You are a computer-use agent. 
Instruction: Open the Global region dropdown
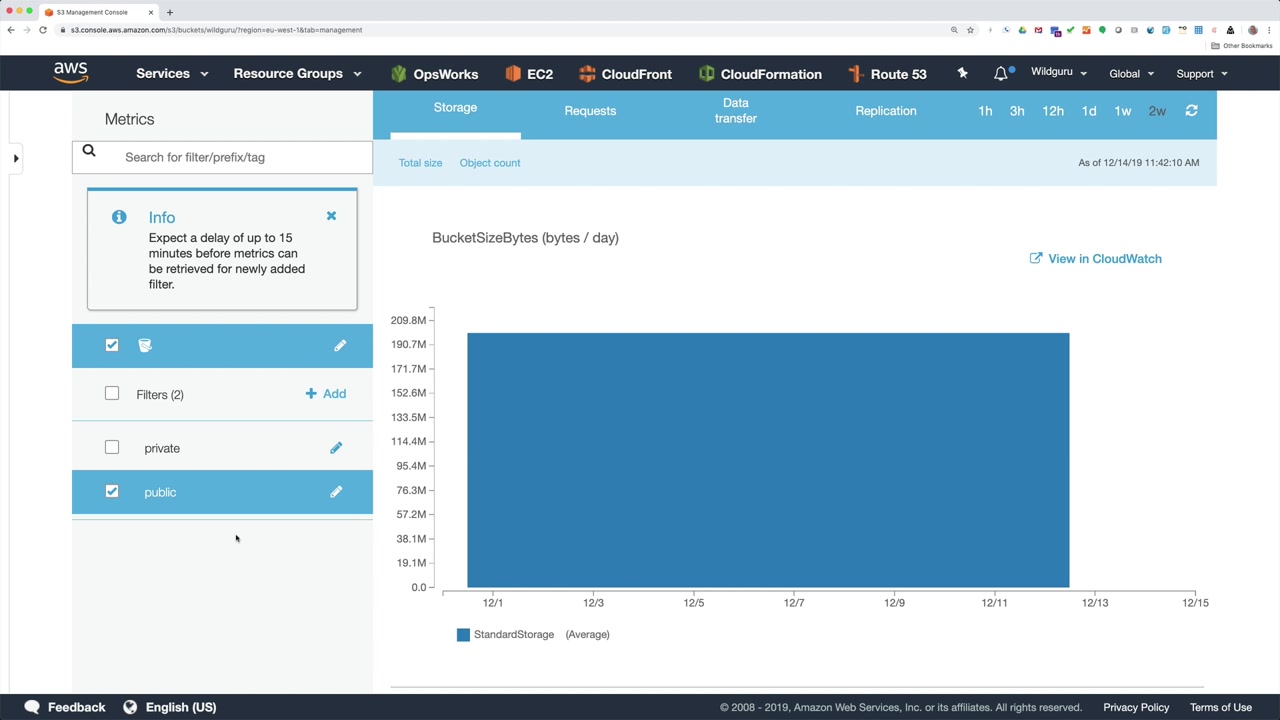tap(1131, 74)
